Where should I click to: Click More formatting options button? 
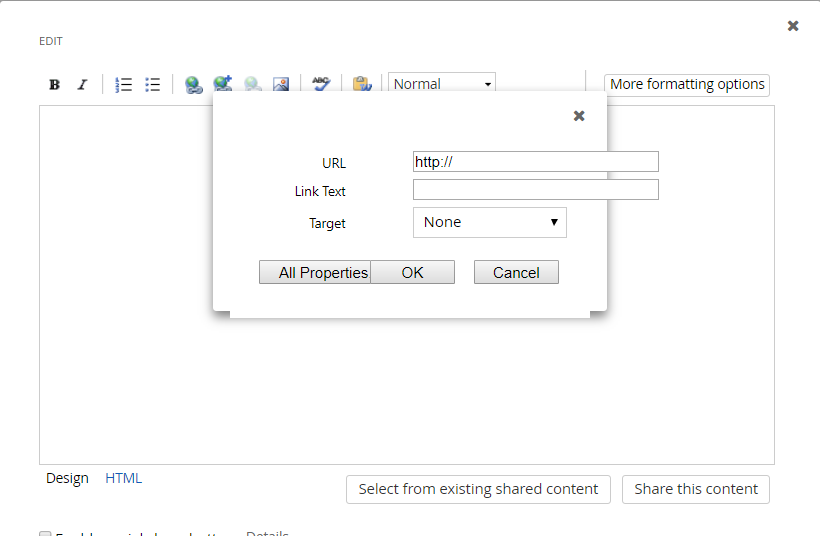[687, 85]
